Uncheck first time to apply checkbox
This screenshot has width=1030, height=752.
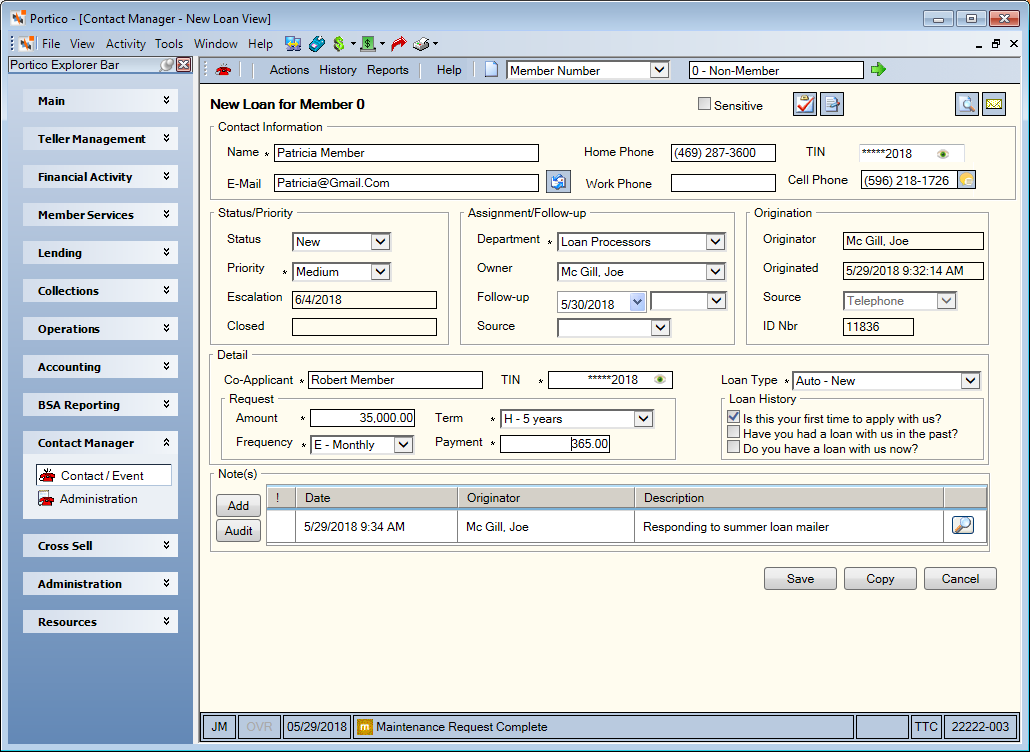coord(734,417)
